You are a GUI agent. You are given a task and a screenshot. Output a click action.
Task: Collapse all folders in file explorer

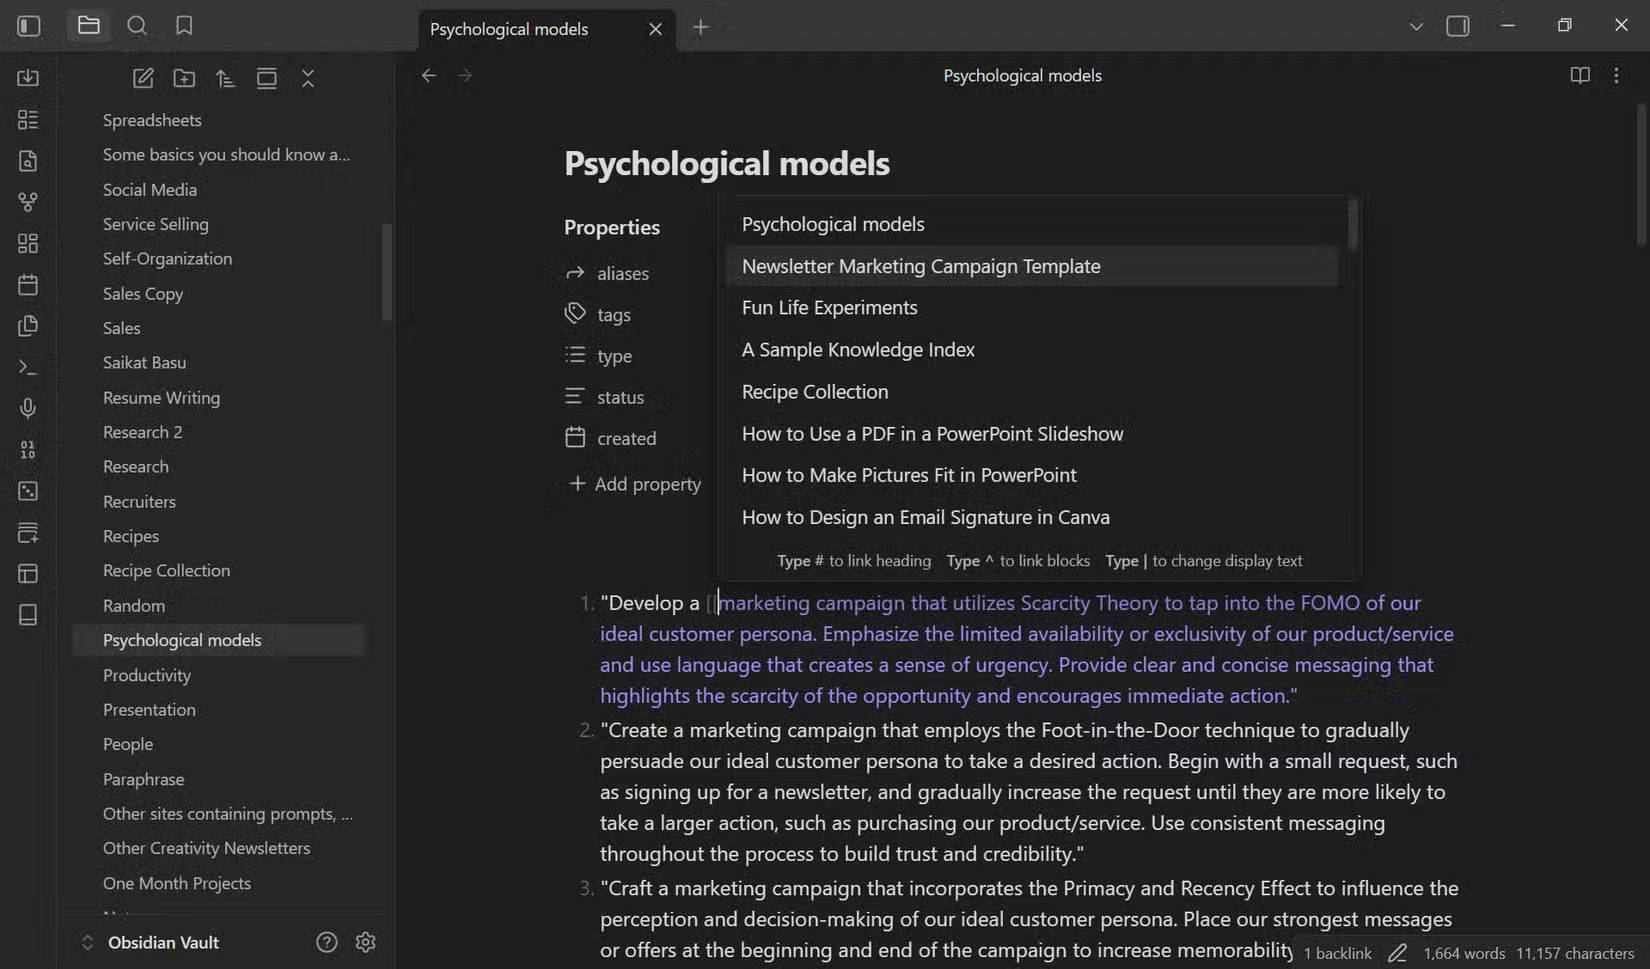click(308, 78)
